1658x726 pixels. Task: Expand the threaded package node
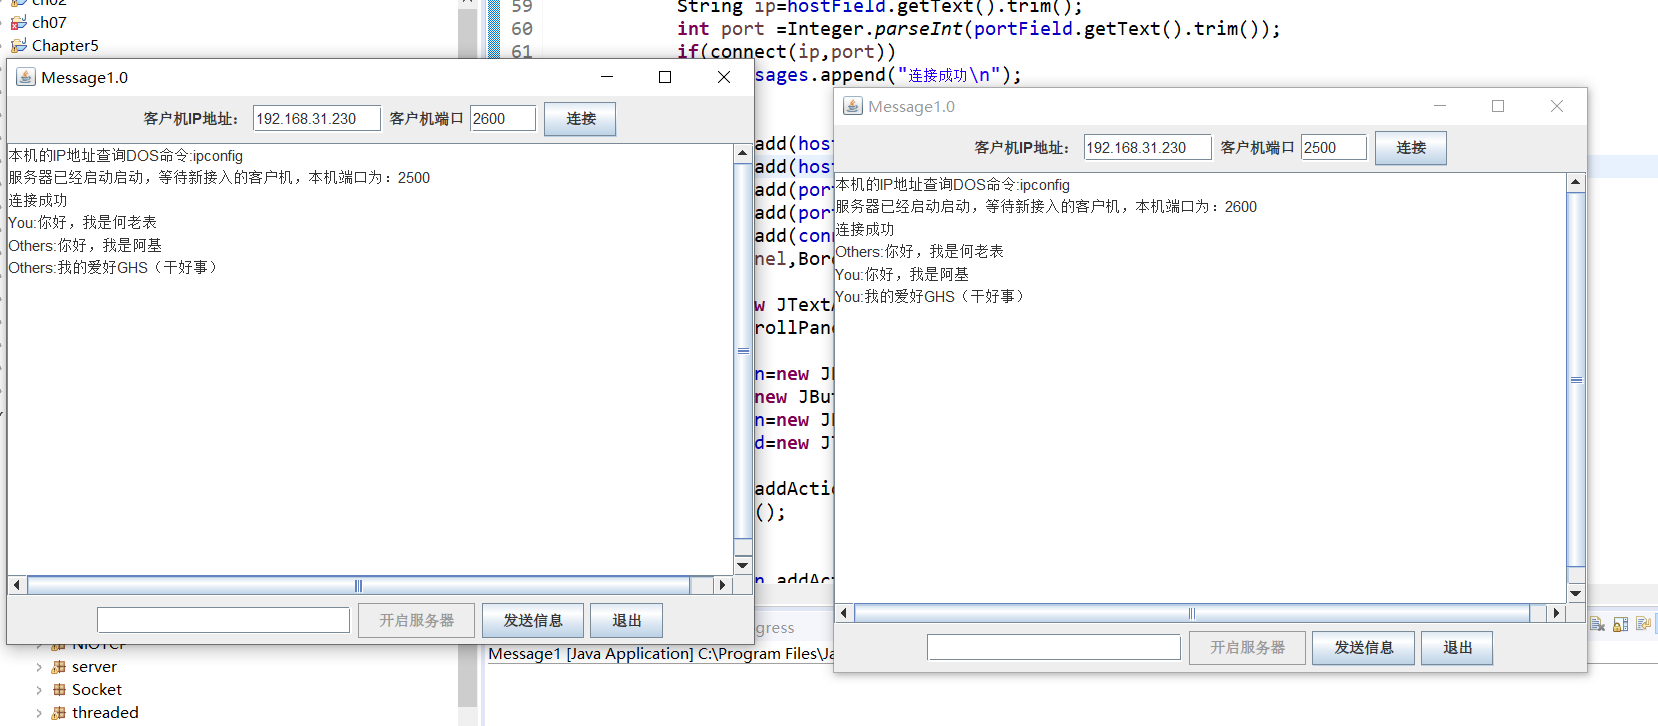(x=39, y=713)
